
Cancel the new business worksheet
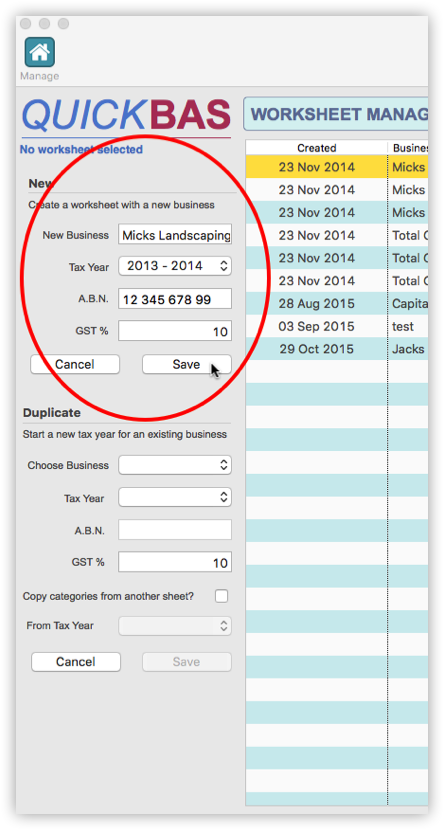point(75,364)
